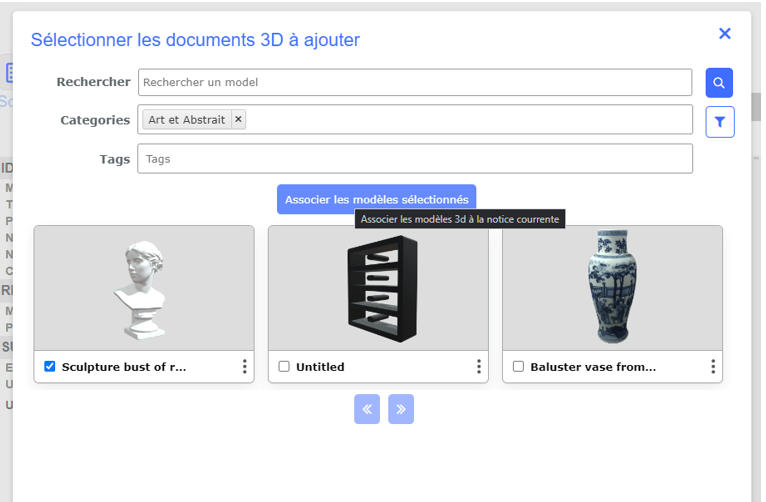Image resolution: width=766 pixels, height=502 pixels.
Task: Close the 3D document selection dialog
Action: [x=725, y=34]
